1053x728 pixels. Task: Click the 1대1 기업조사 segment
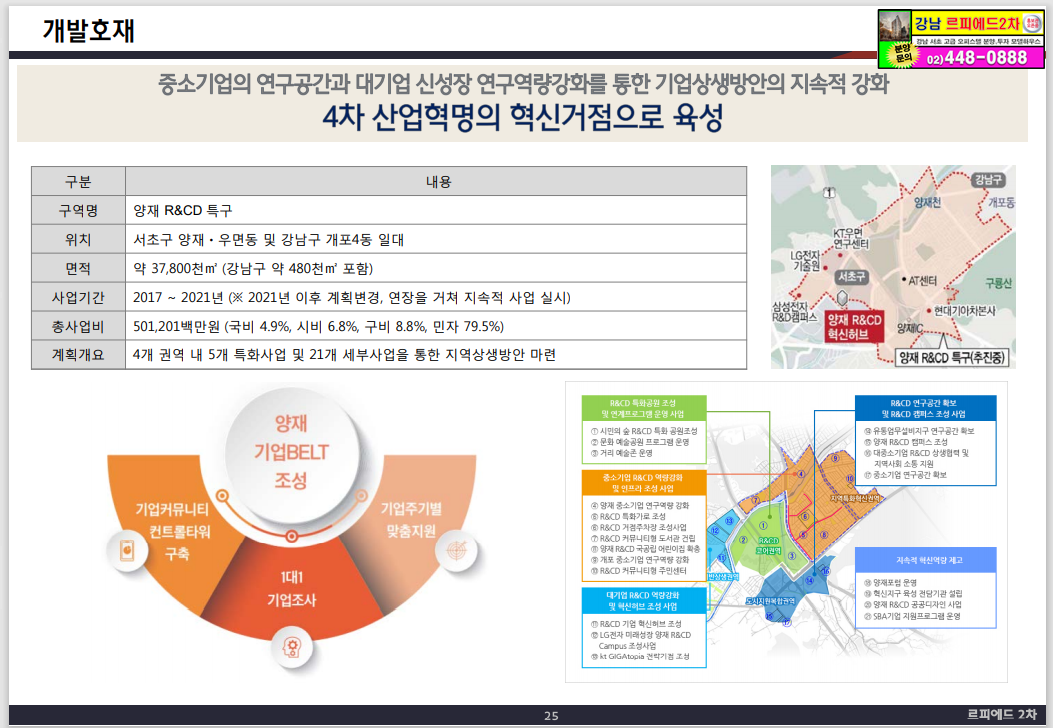pyautogui.click(x=291, y=588)
